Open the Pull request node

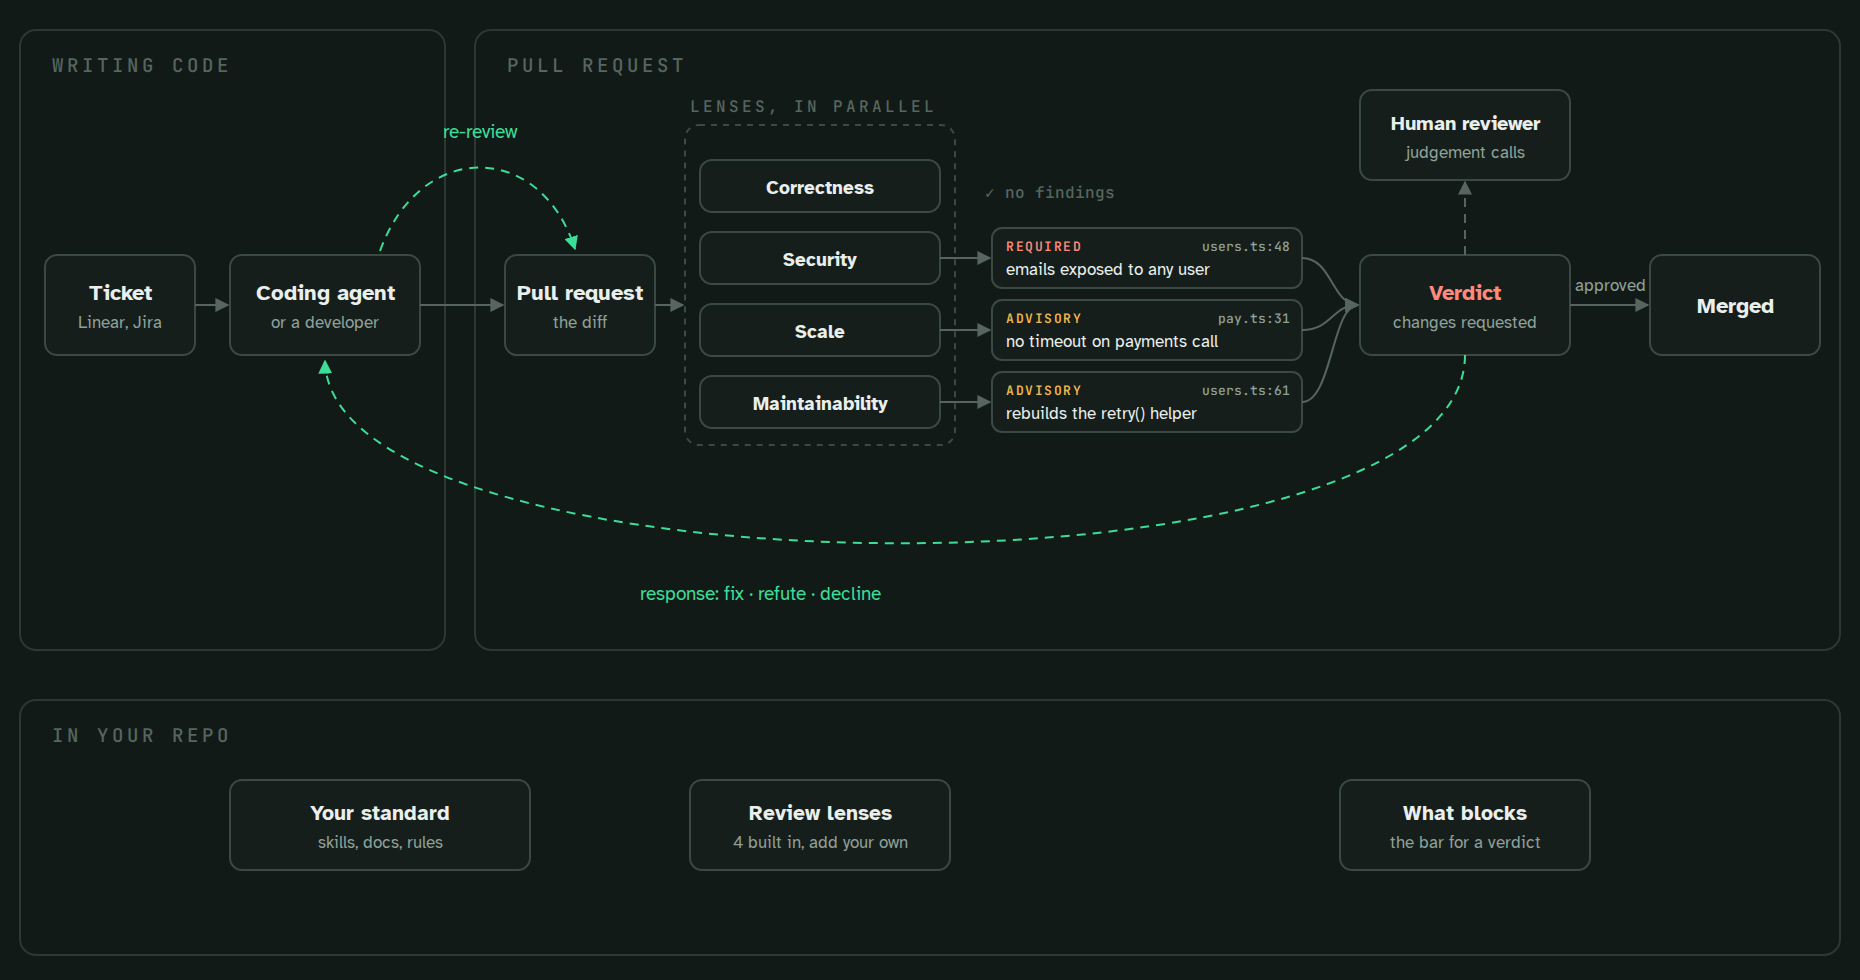pyautogui.click(x=580, y=305)
